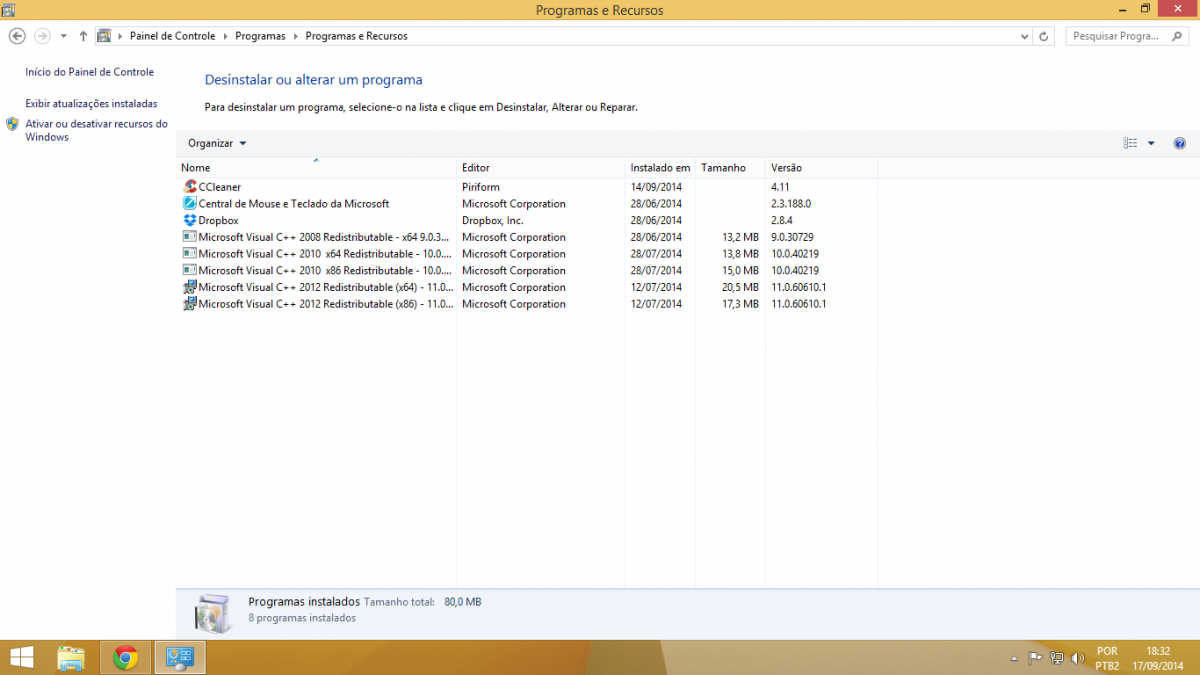Click the Forward navigation arrow

click(42, 36)
